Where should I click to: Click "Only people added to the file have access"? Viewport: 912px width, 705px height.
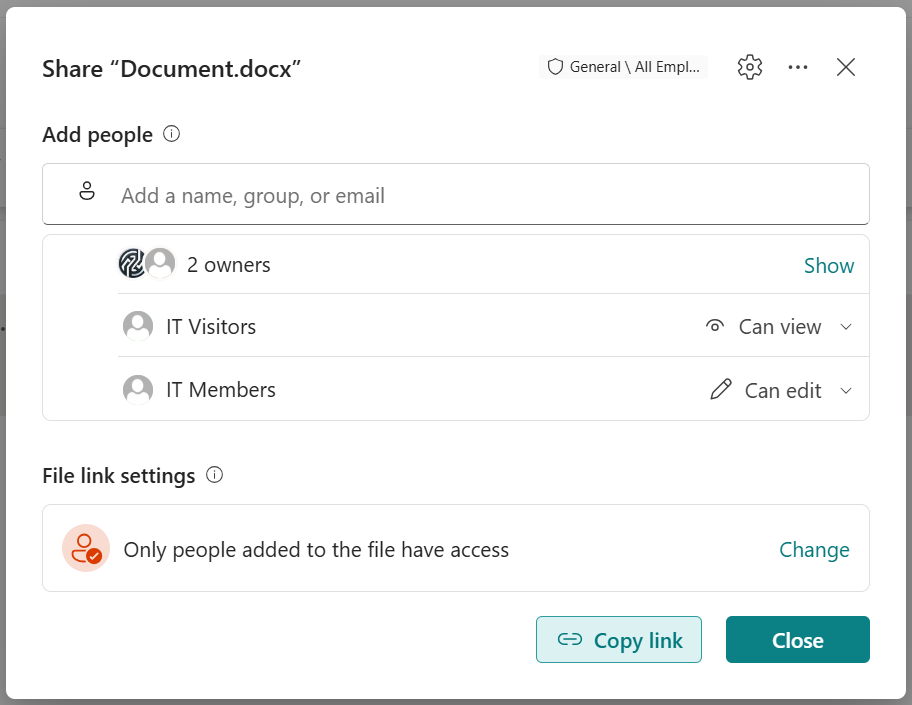click(x=316, y=550)
